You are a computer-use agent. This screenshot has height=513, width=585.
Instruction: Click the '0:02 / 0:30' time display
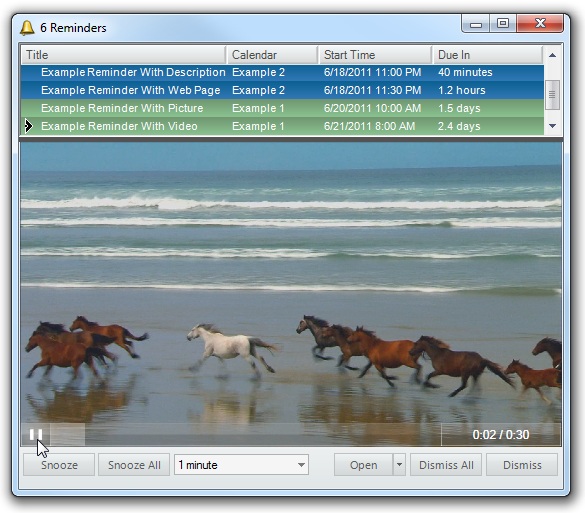(x=501, y=435)
